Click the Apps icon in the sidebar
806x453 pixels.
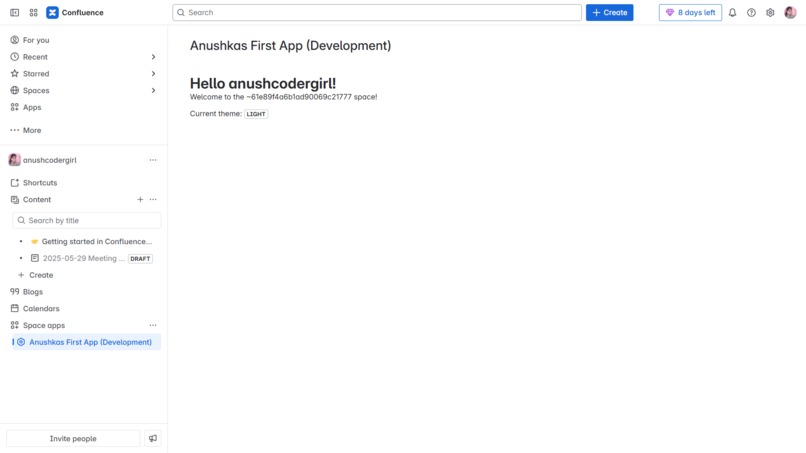click(x=14, y=107)
